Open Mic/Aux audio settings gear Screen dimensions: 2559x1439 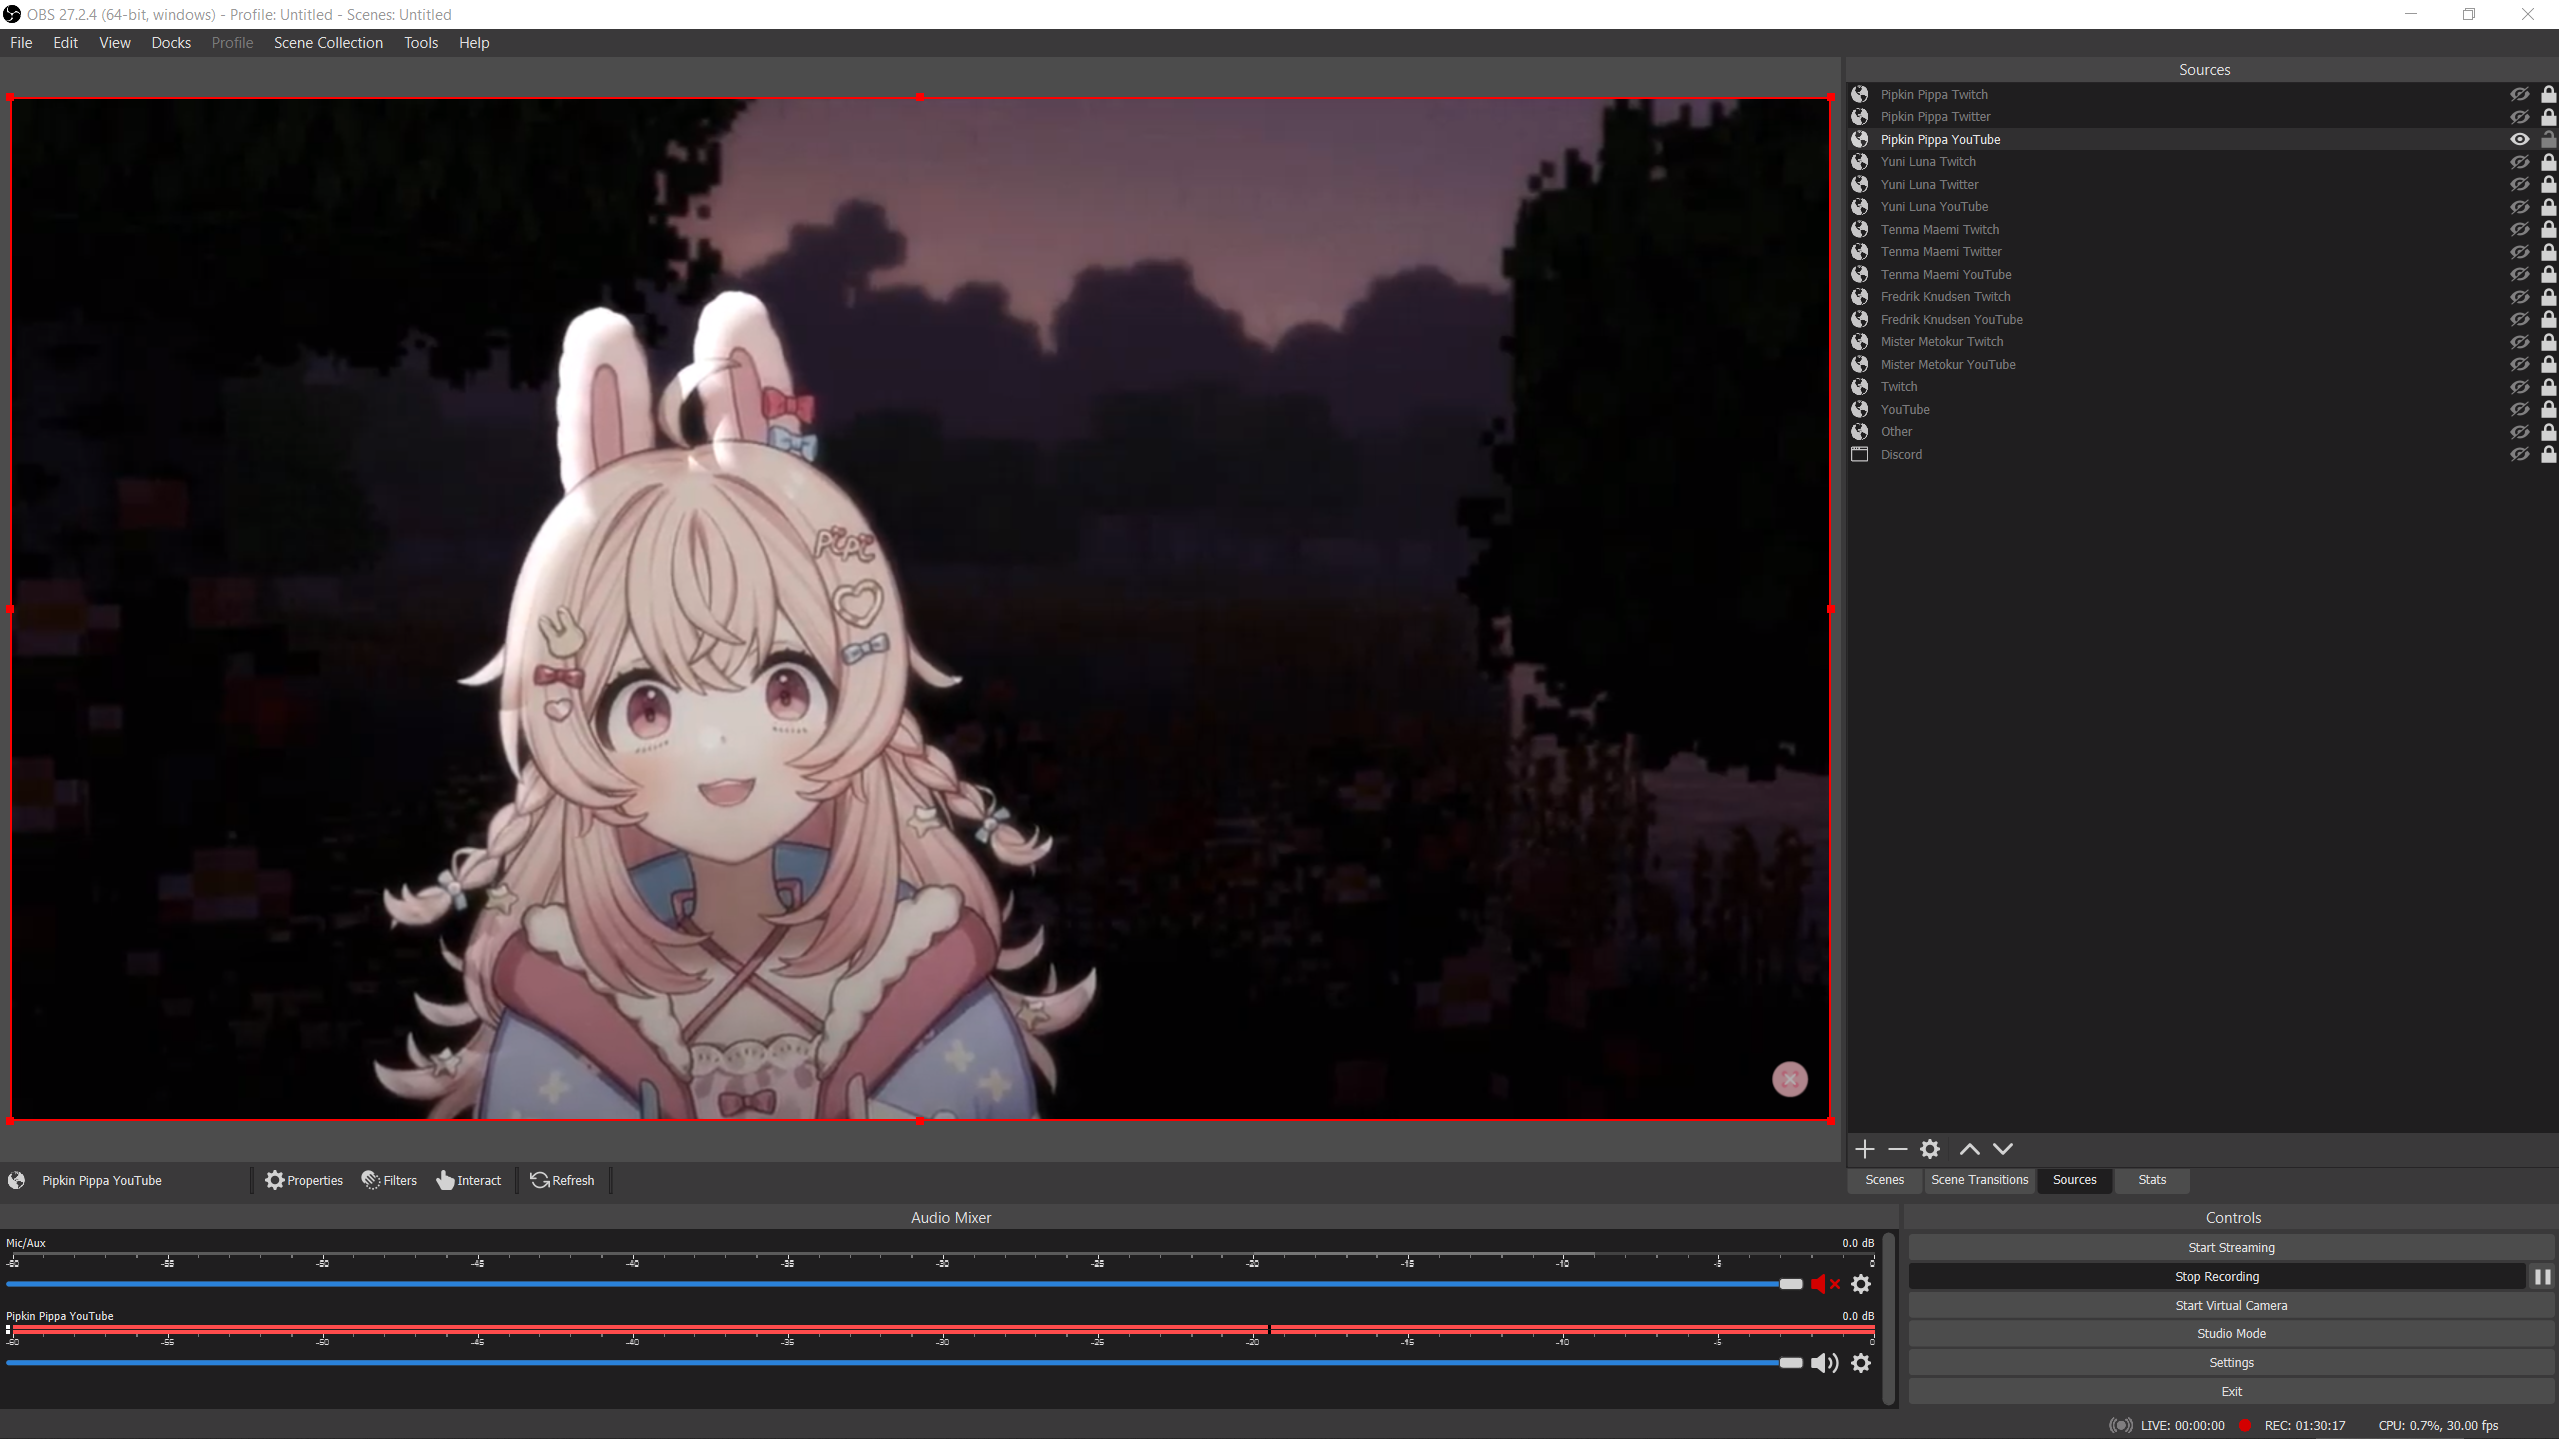tap(1861, 1284)
